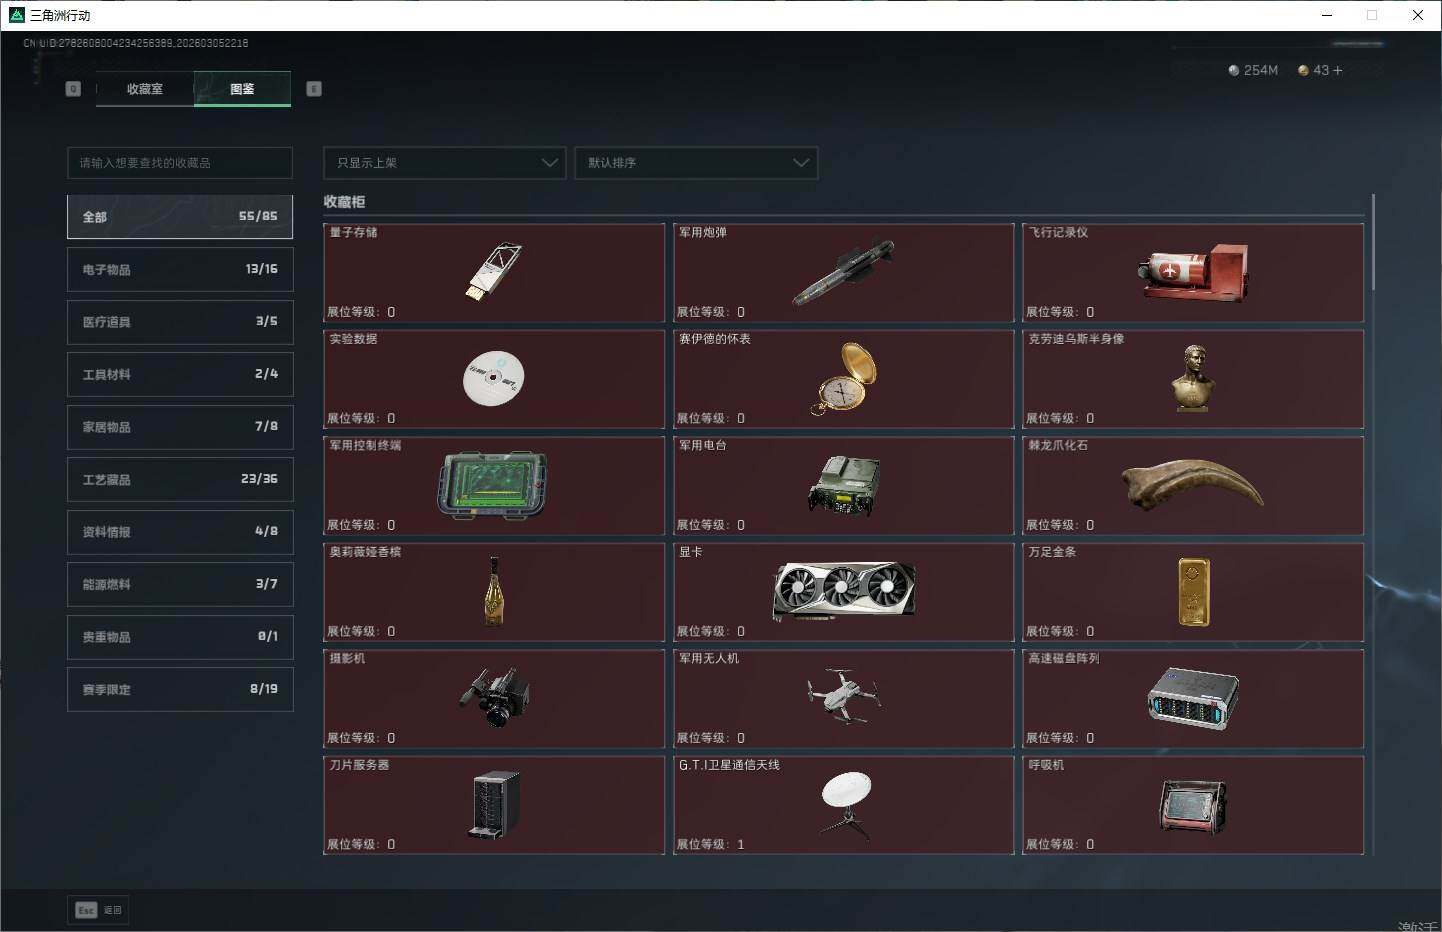
Task: Click the Q previous-tab key hint
Action: [73, 89]
